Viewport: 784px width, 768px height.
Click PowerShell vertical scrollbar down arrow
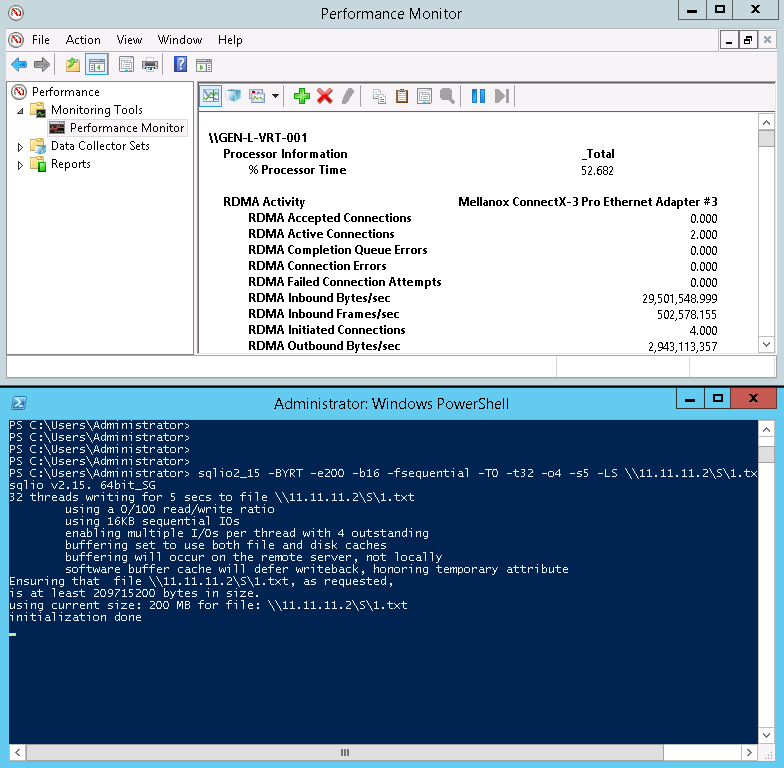point(766,736)
